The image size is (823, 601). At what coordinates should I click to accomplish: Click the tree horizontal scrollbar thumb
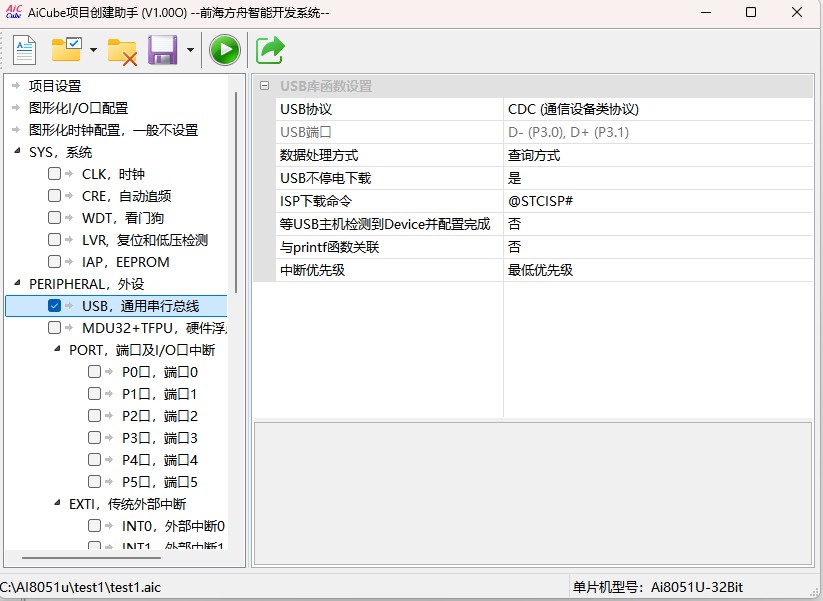(91, 557)
